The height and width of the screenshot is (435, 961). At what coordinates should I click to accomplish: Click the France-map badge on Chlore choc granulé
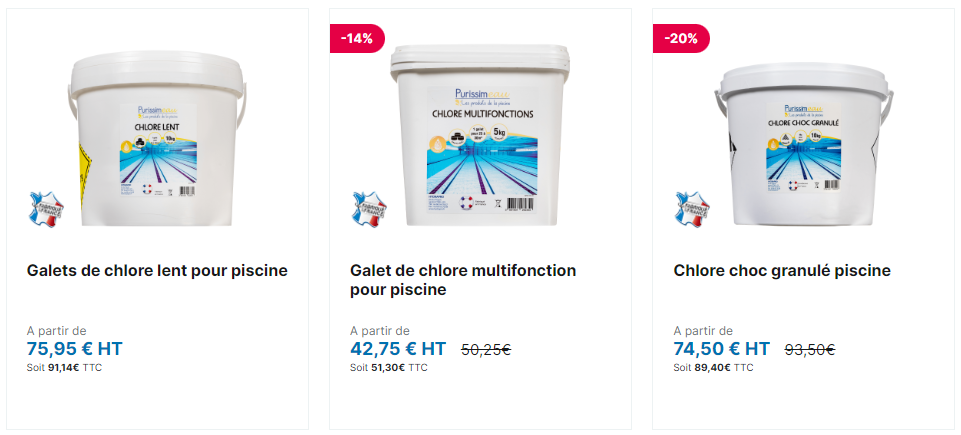tap(693, 209)
